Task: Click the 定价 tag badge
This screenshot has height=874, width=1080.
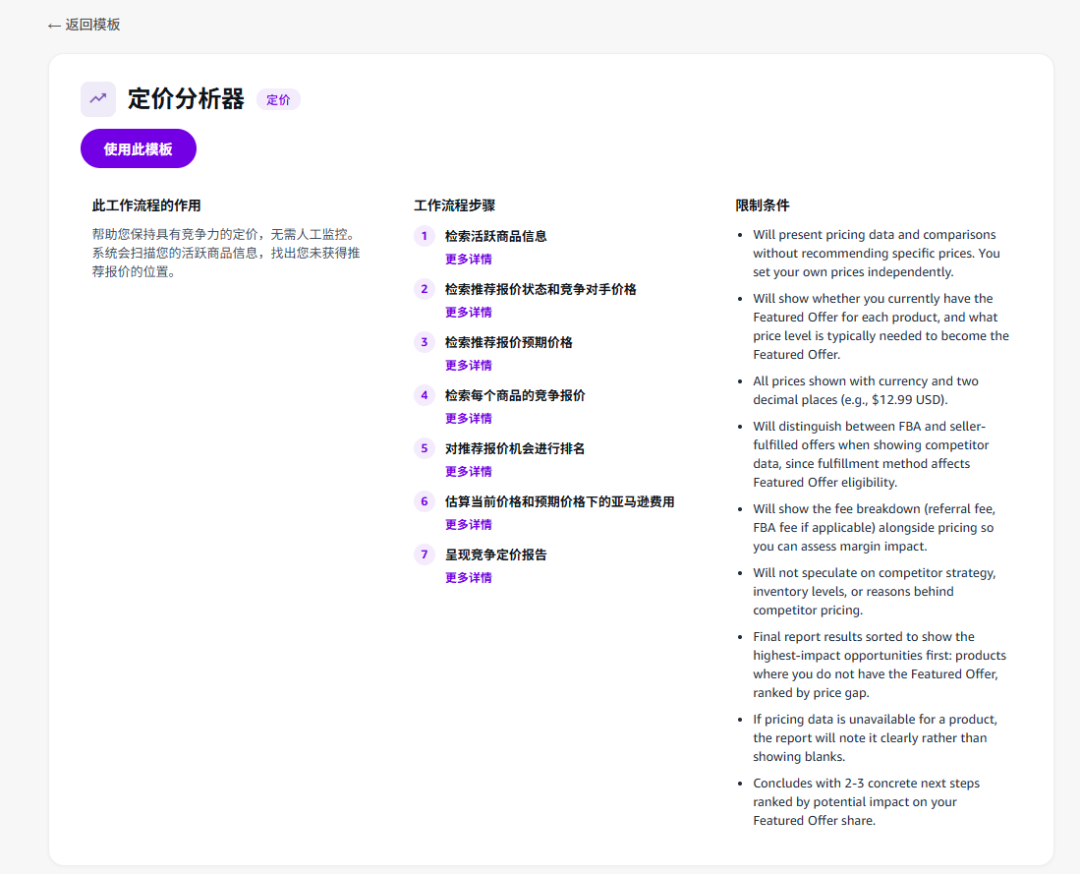Action: point(278,100)
